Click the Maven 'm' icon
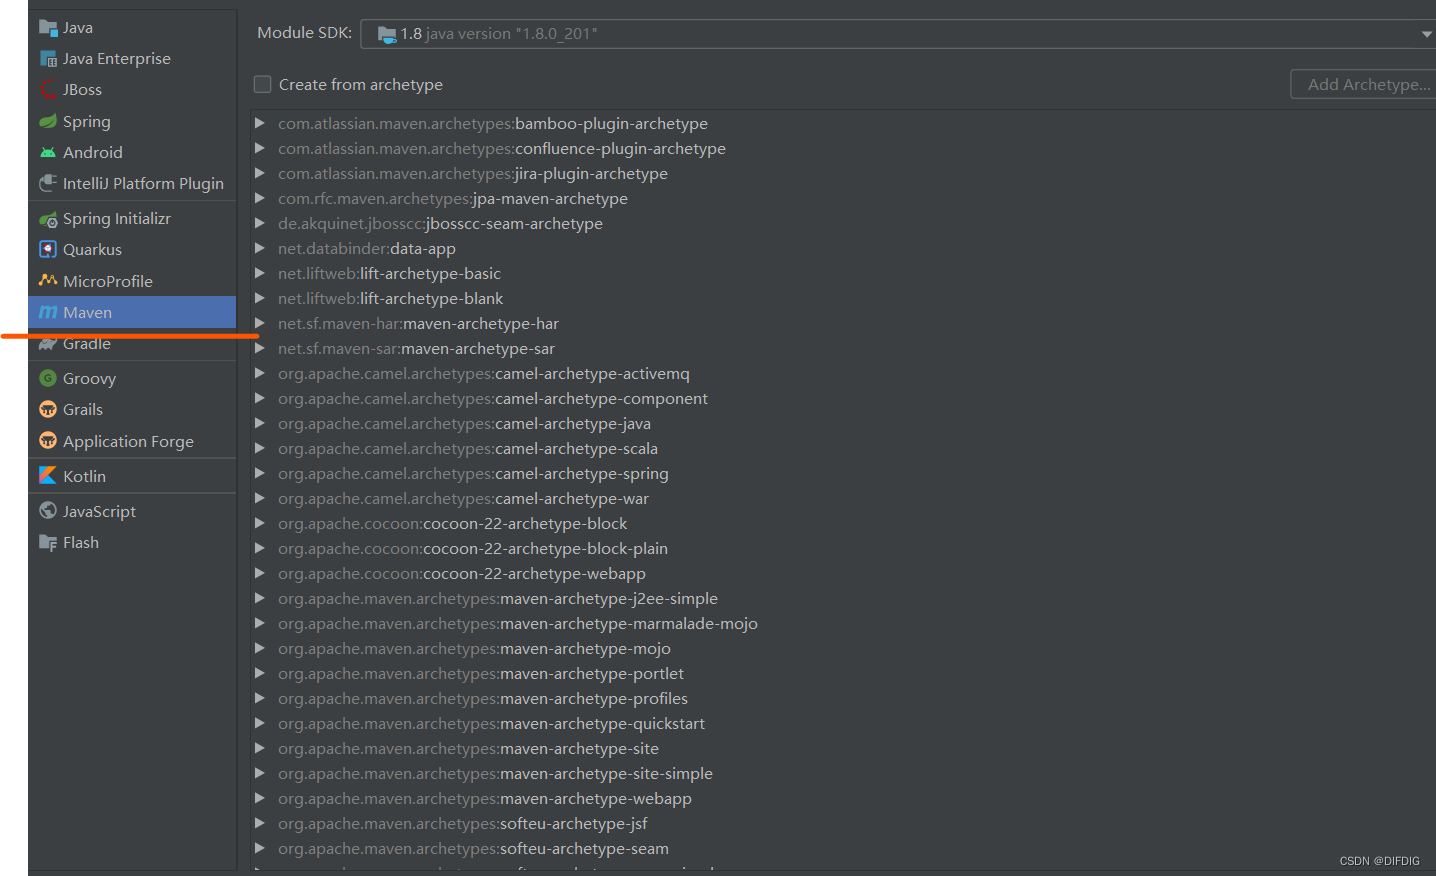1436x876 pixels. (48, 312)
